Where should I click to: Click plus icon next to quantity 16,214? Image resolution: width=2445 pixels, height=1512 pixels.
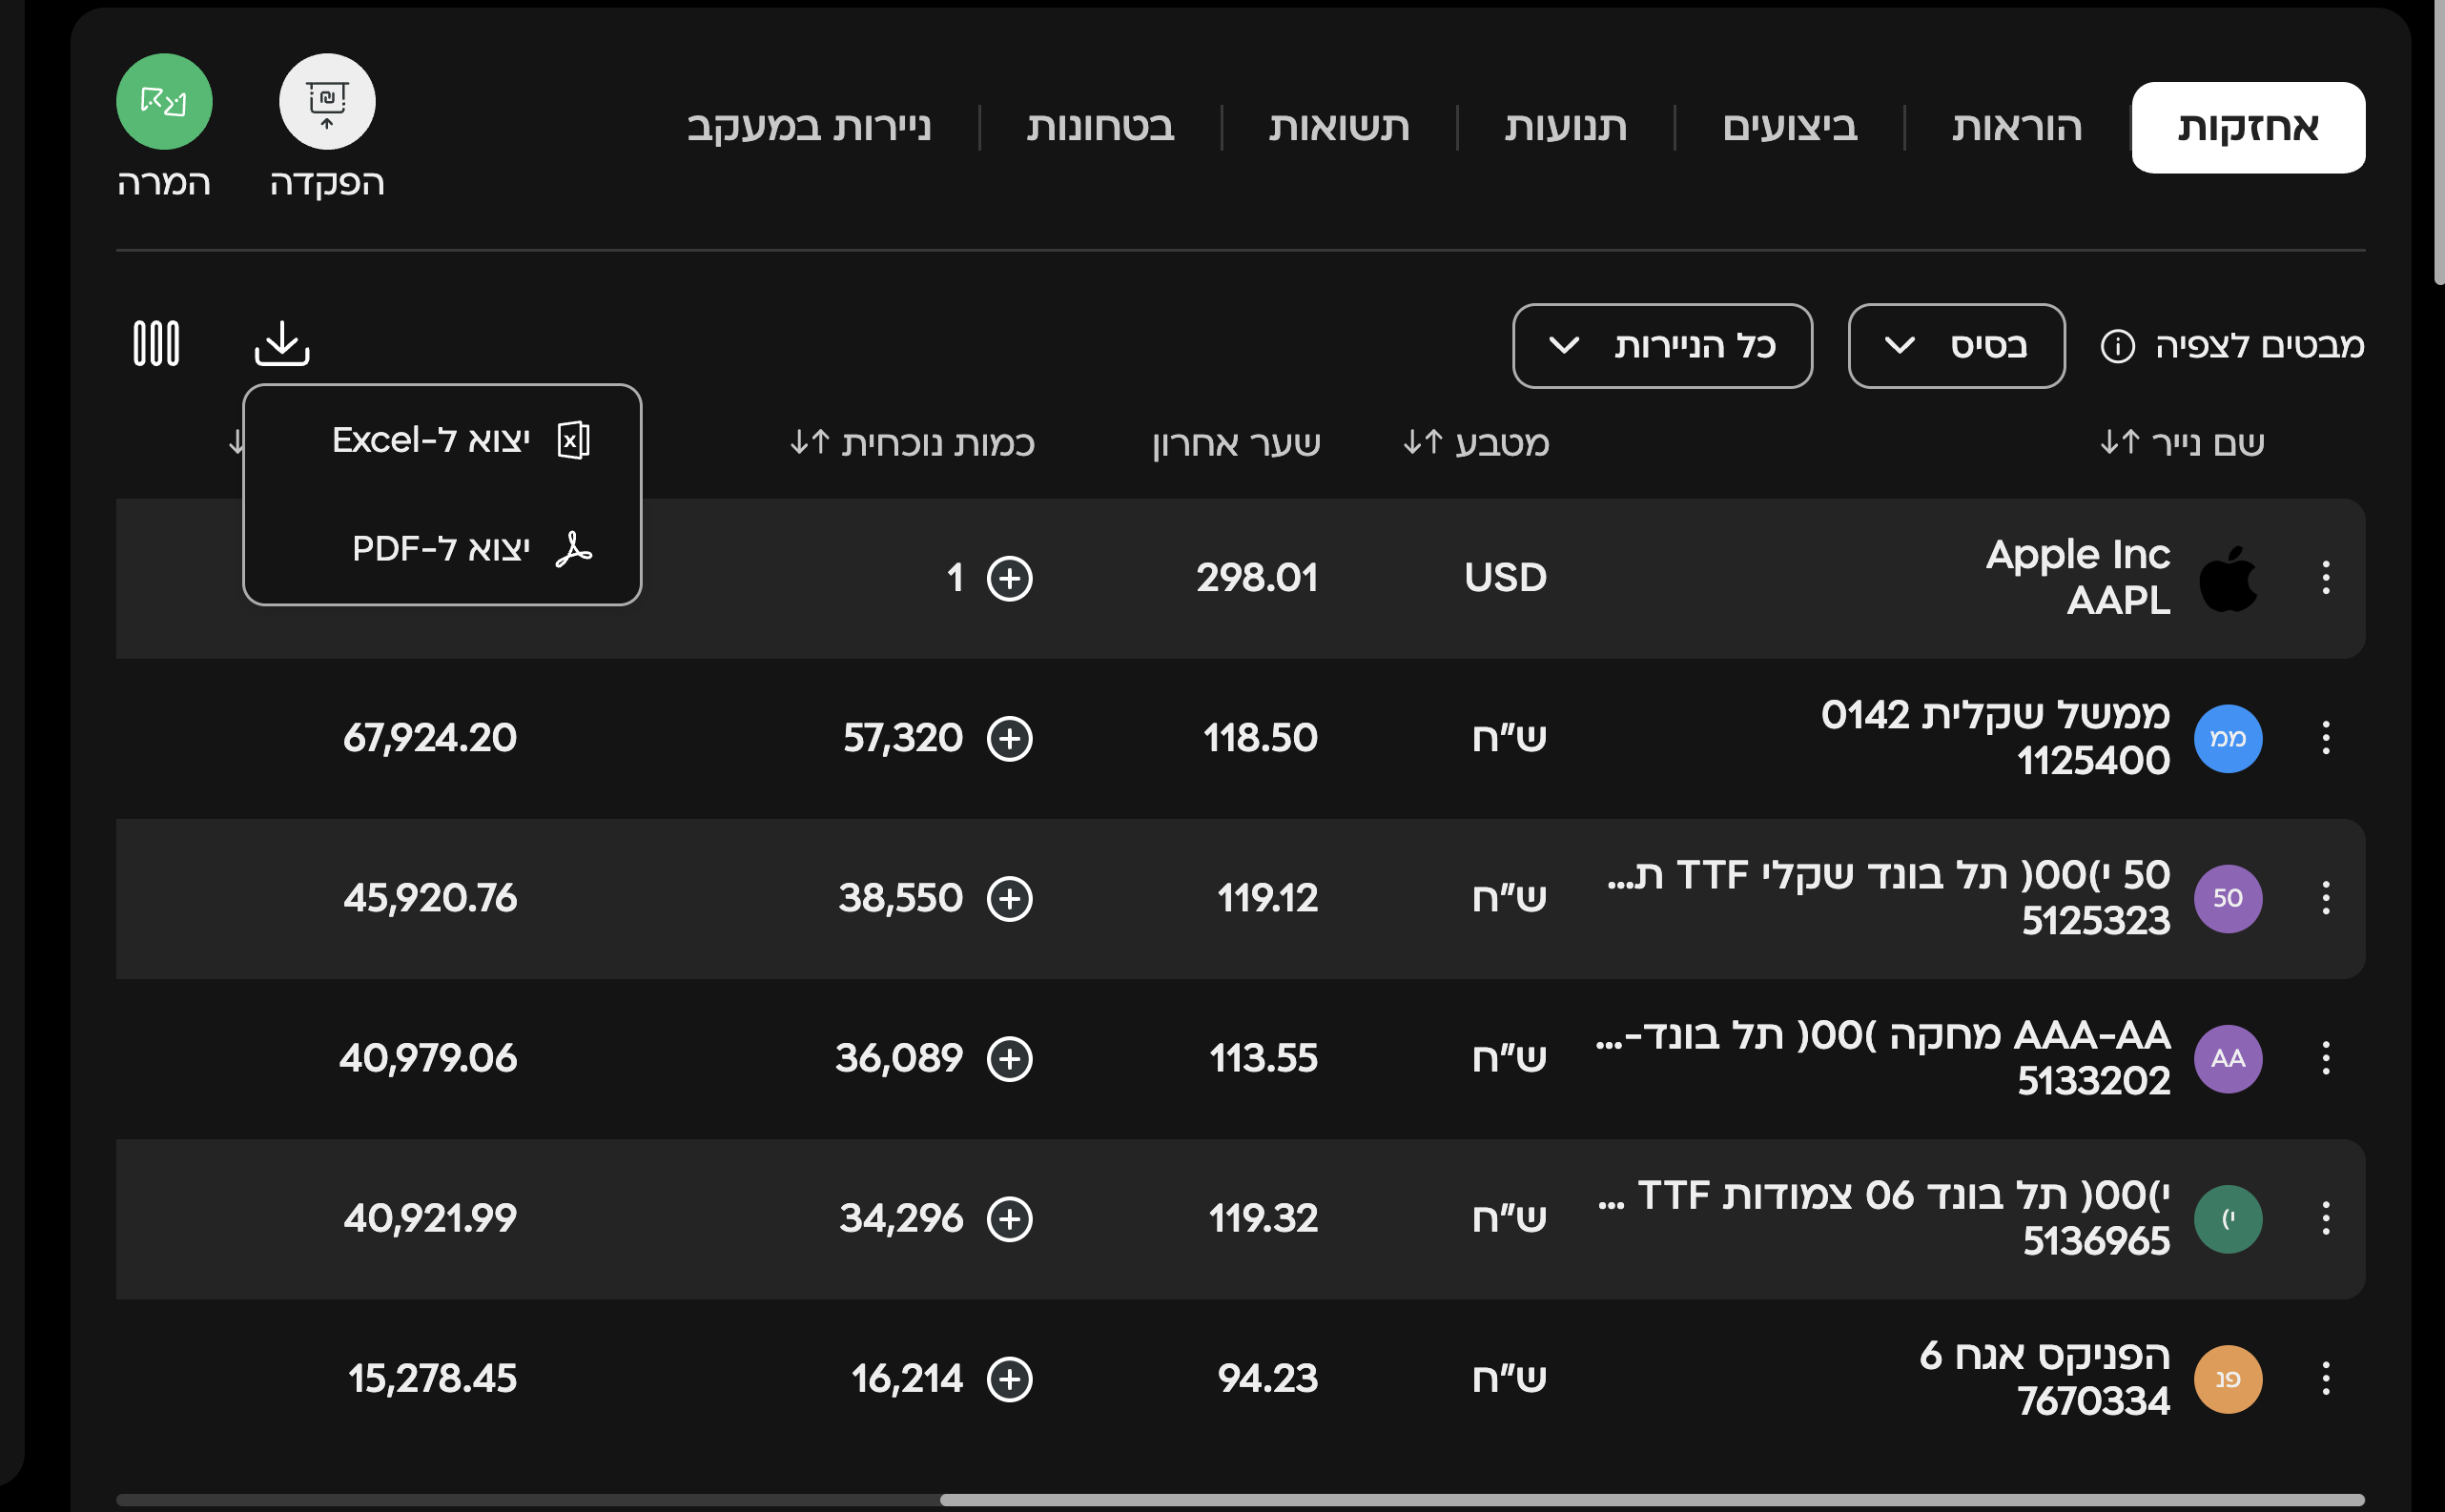1010,1378
